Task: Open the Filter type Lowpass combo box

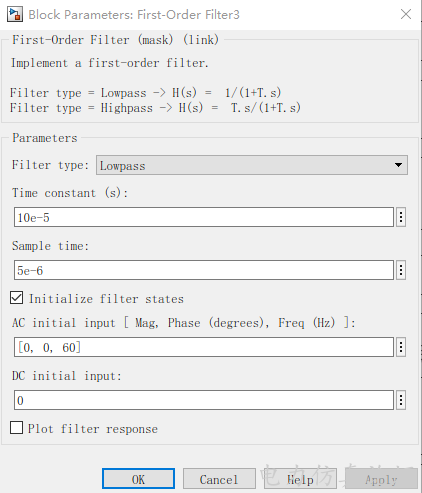Action: [252, 165]
